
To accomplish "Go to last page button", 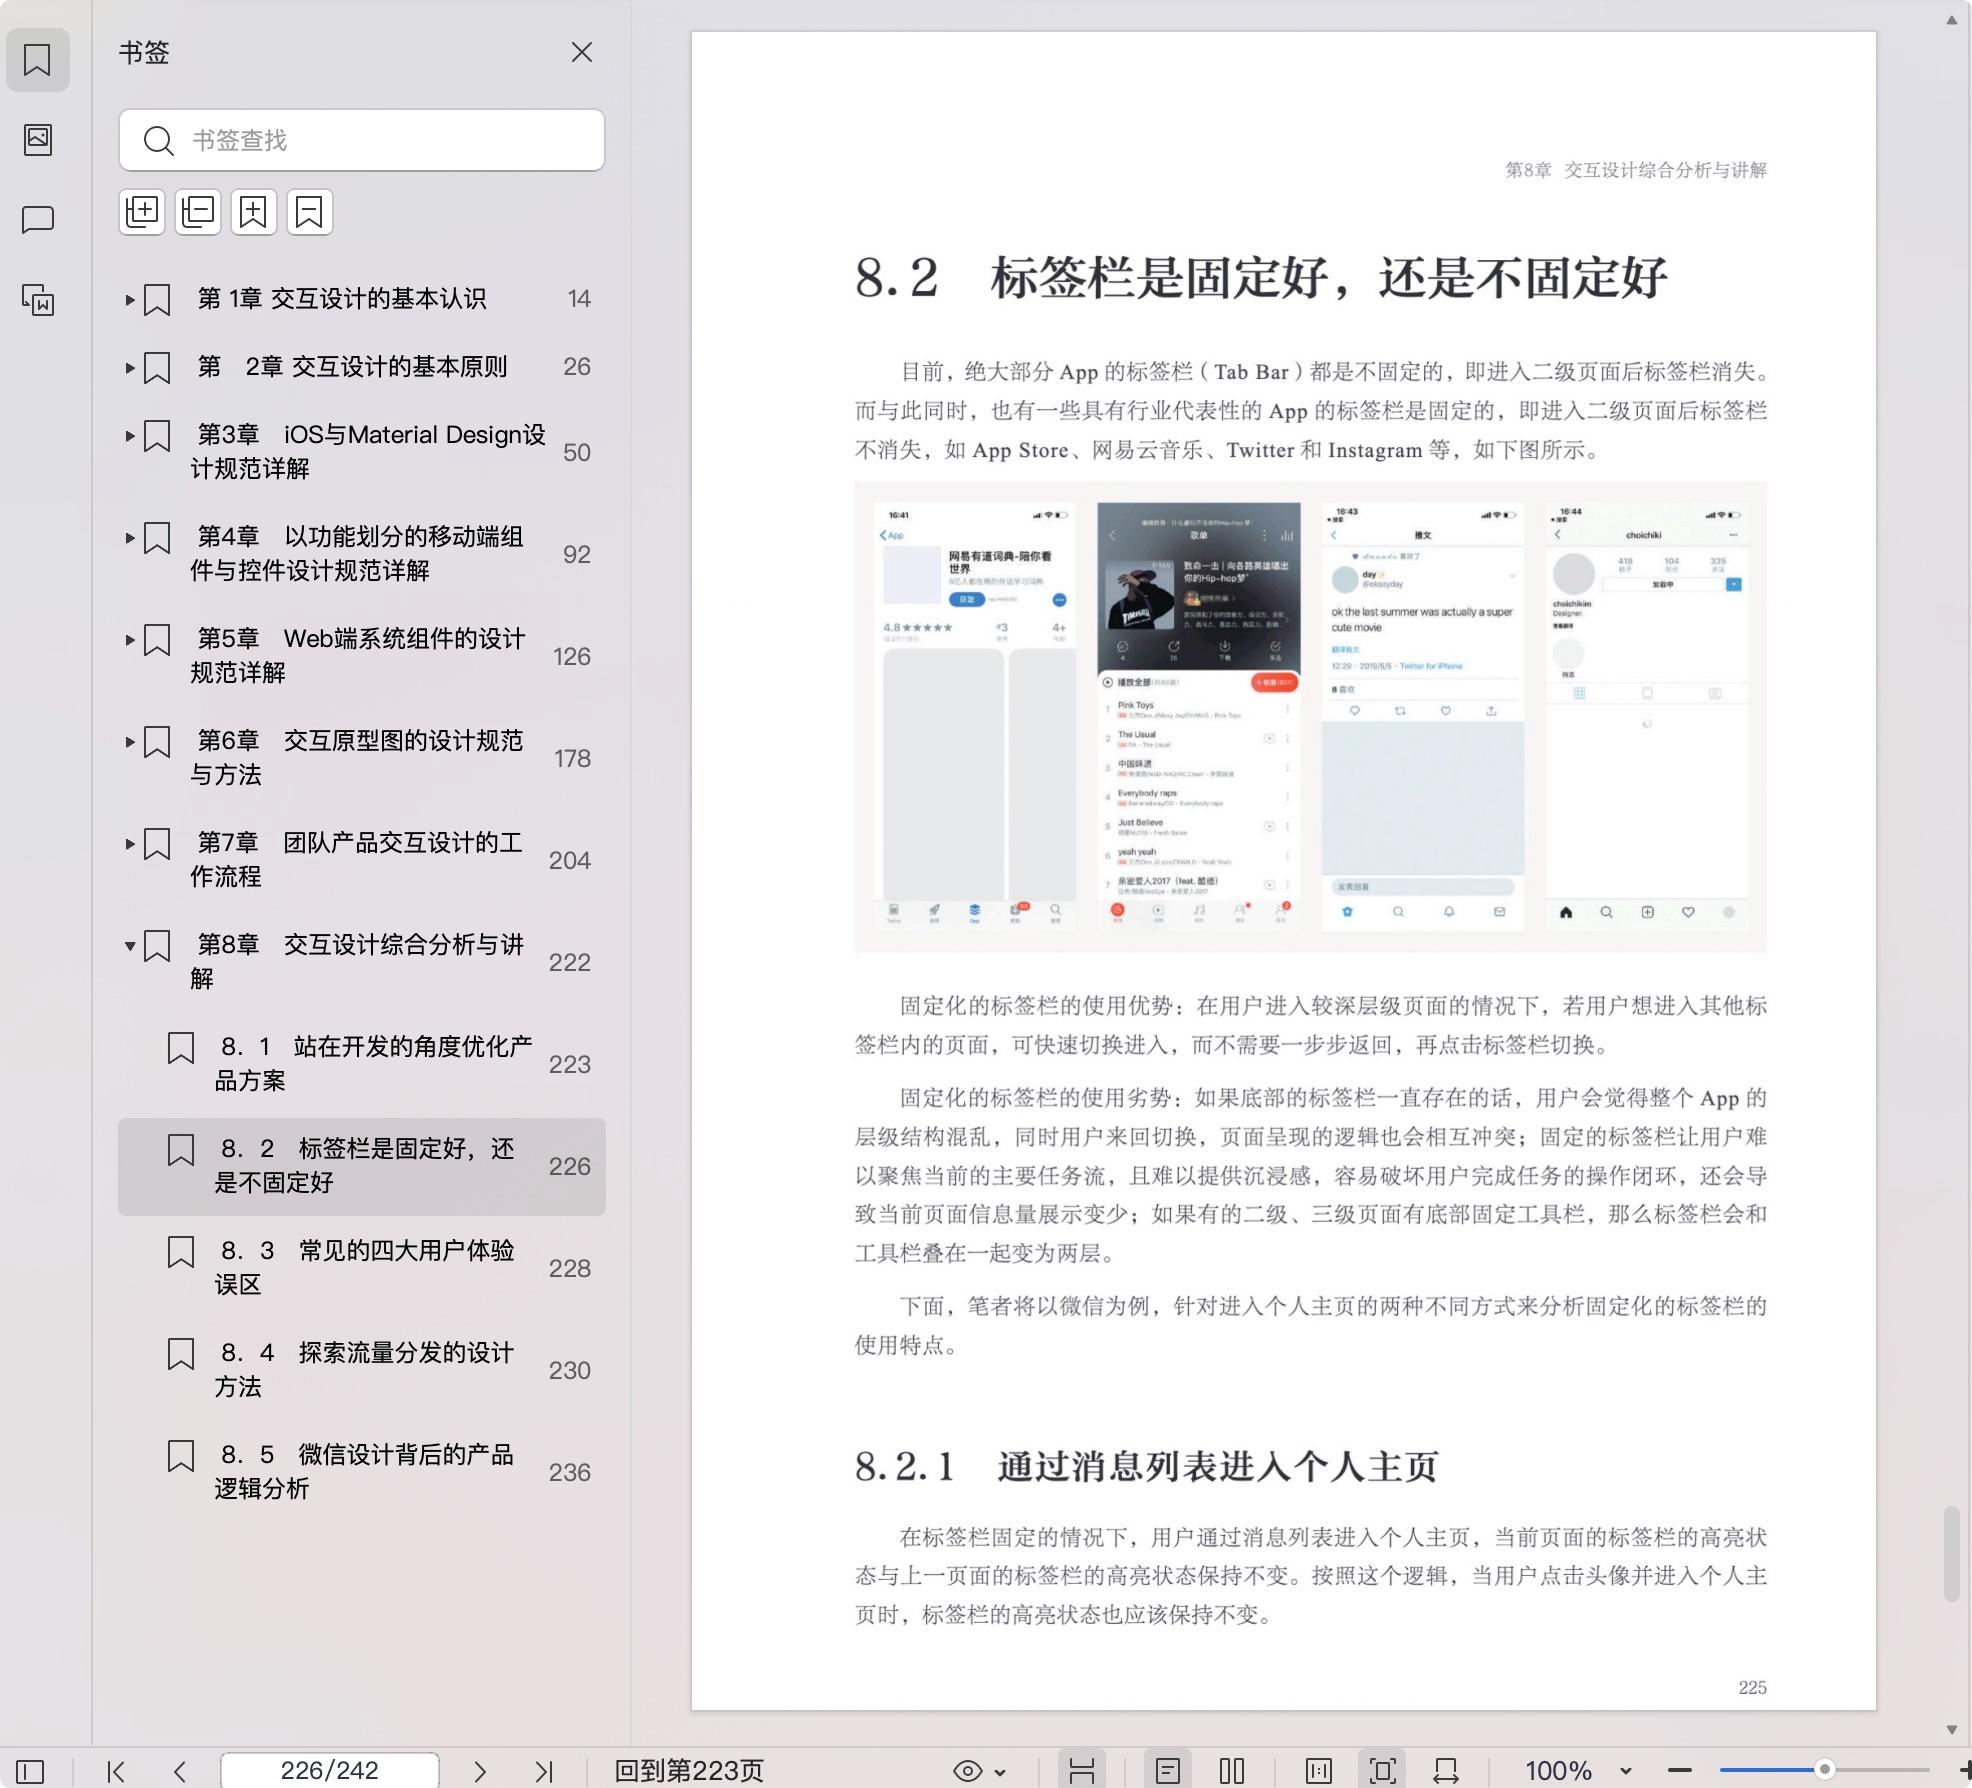I will (x=544, y=1771).
